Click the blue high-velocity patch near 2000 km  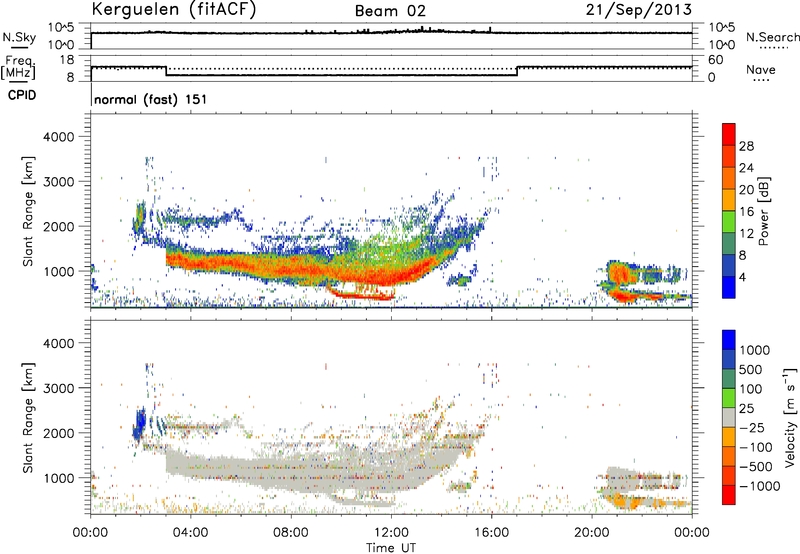point(139,424)
